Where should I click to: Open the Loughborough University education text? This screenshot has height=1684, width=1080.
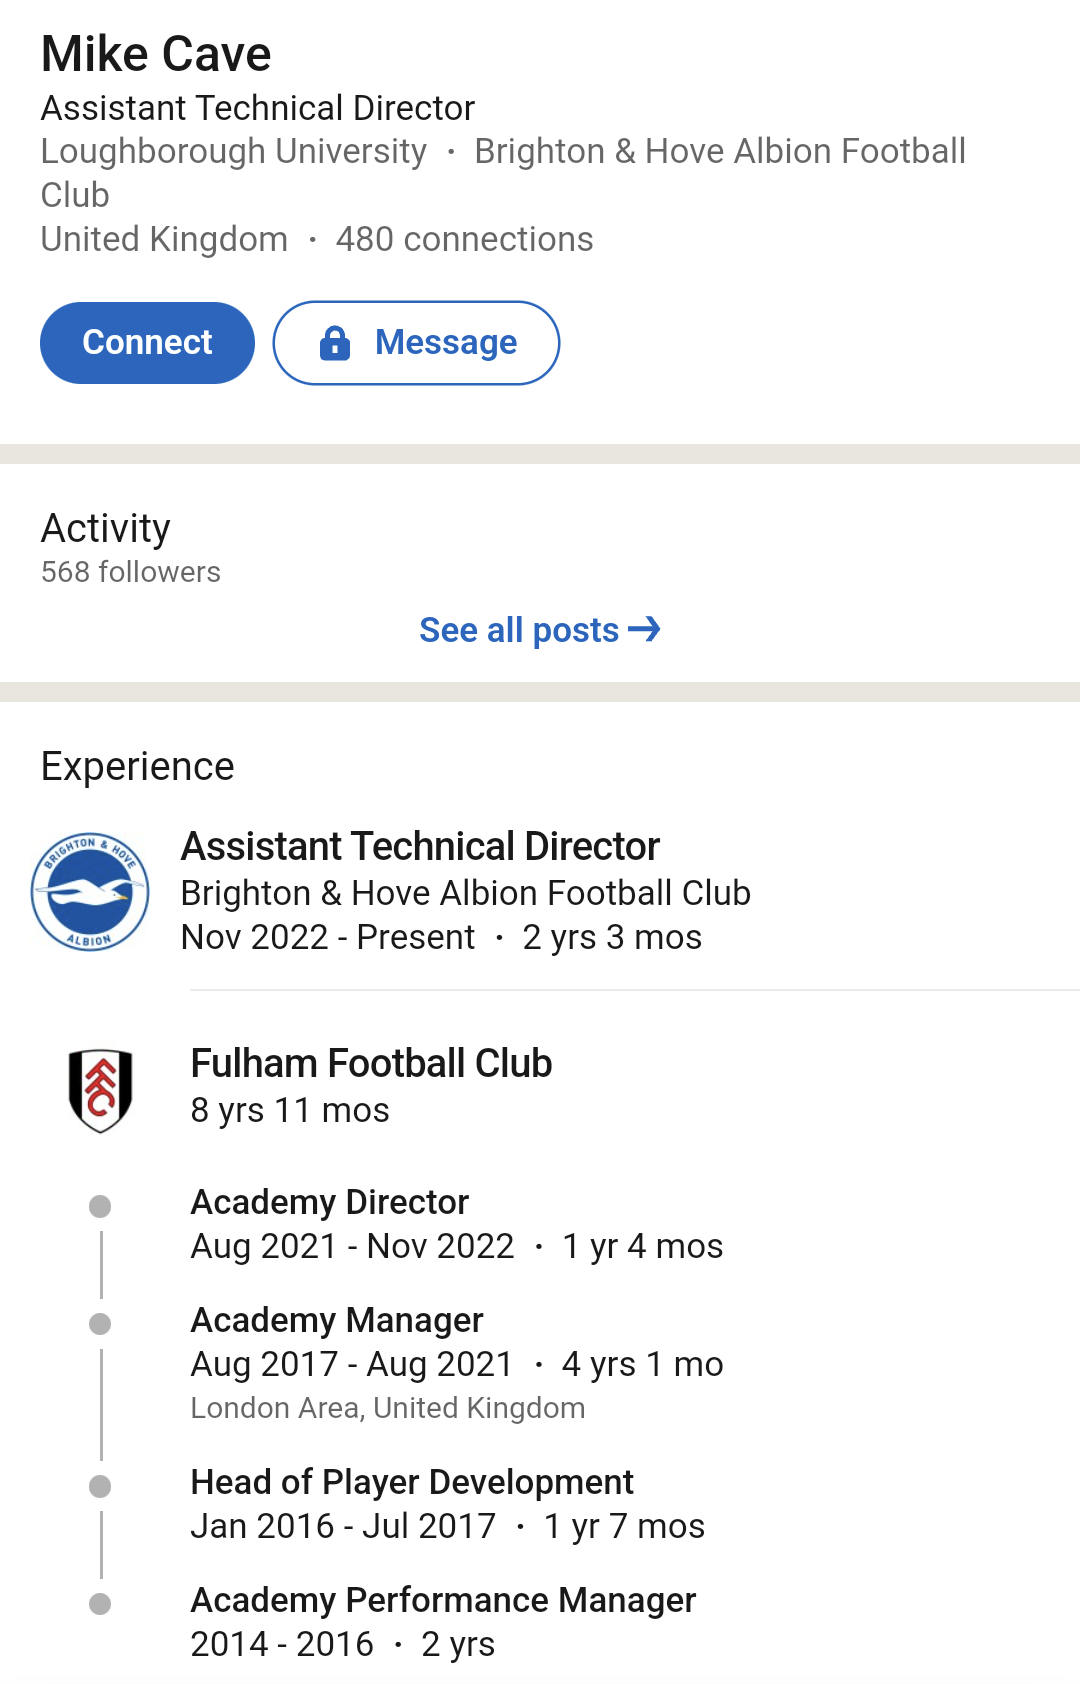point(234,151)
